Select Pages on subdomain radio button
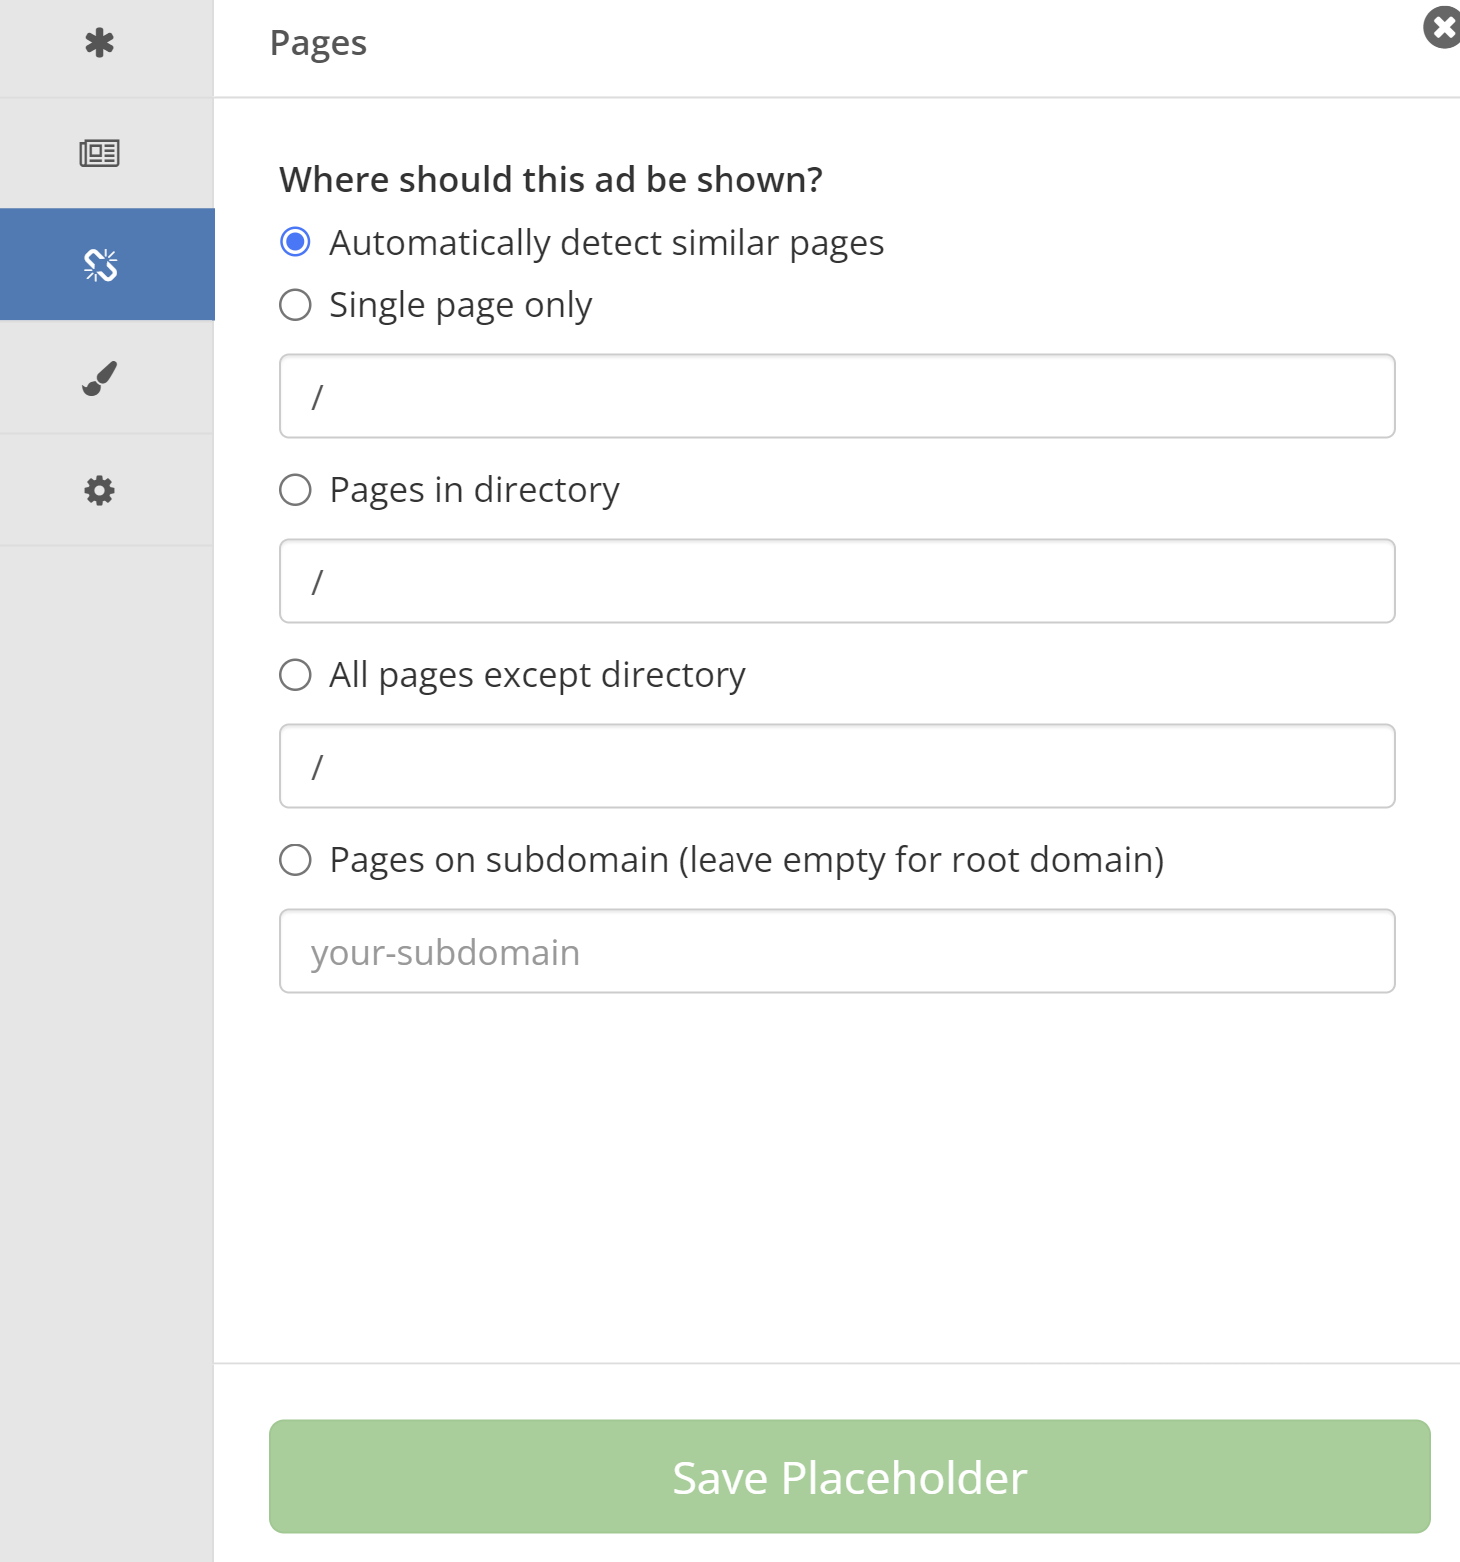The height and width of the screenshot is (1562, 1460). click(x=295, y=860)
